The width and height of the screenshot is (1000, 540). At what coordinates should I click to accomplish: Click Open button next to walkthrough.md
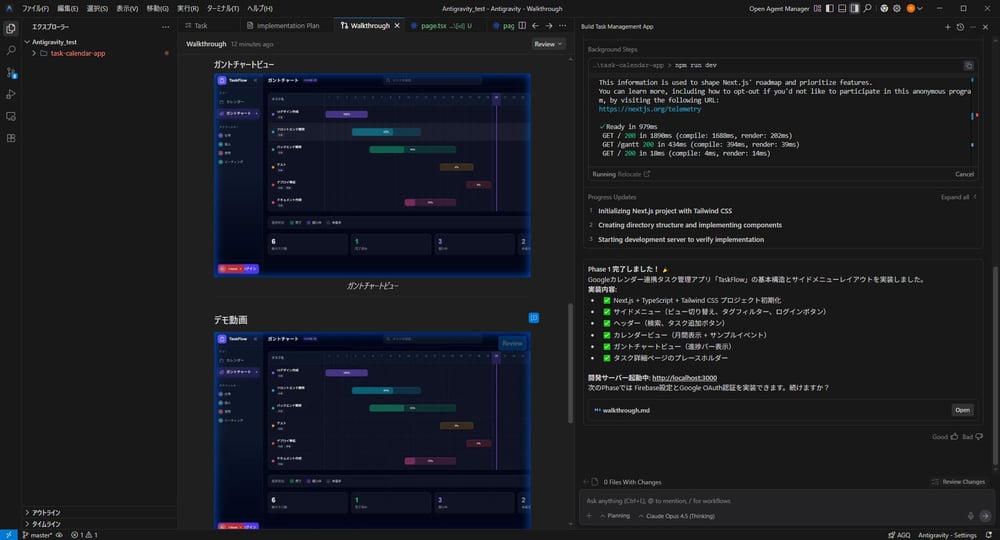point(962,410)
